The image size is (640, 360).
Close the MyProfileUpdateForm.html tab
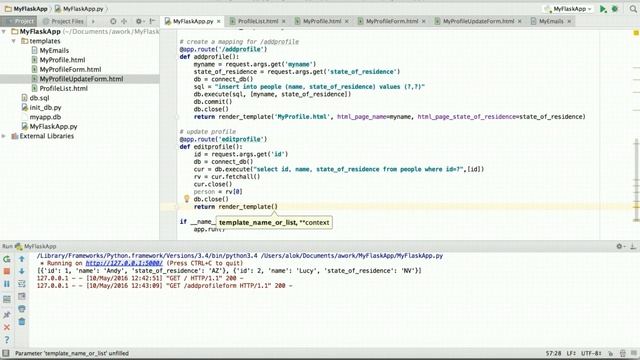pyautogui.click(x=520, y=21)
